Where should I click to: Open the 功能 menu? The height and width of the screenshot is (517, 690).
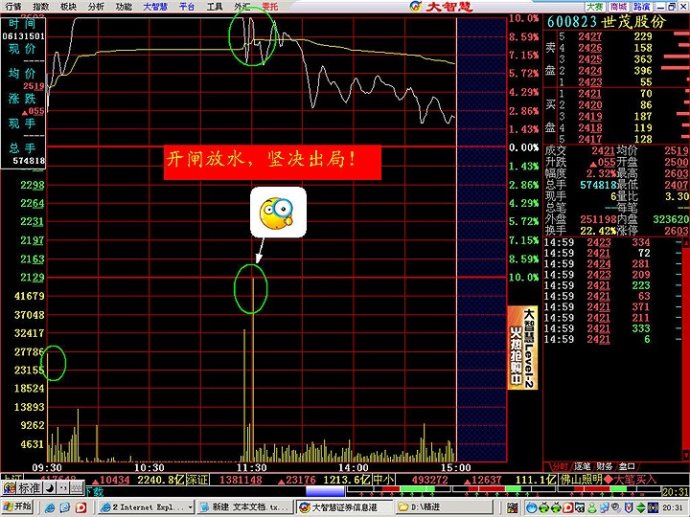point(124,6)
